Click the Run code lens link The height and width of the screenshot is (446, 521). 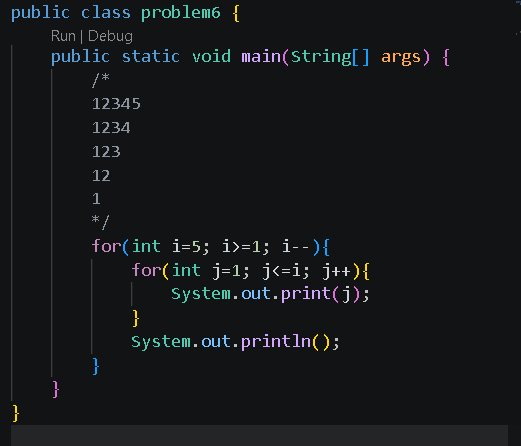point(63,36)
